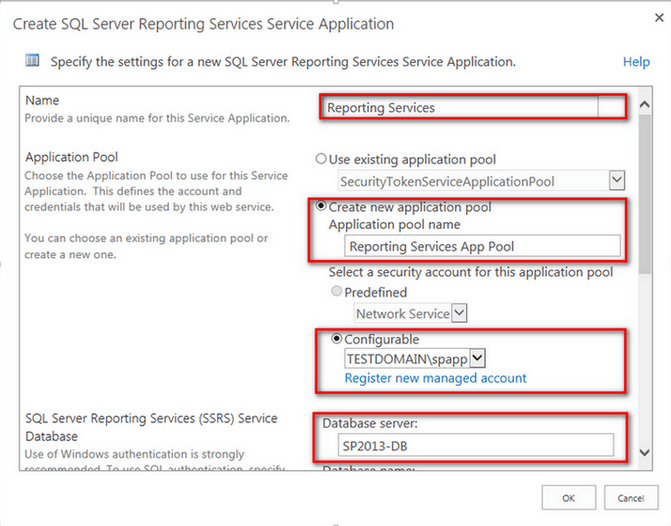Click the scroll up arrow of the settings pane
The width and height of the screenshot is (671, 526).
point(644,104)
